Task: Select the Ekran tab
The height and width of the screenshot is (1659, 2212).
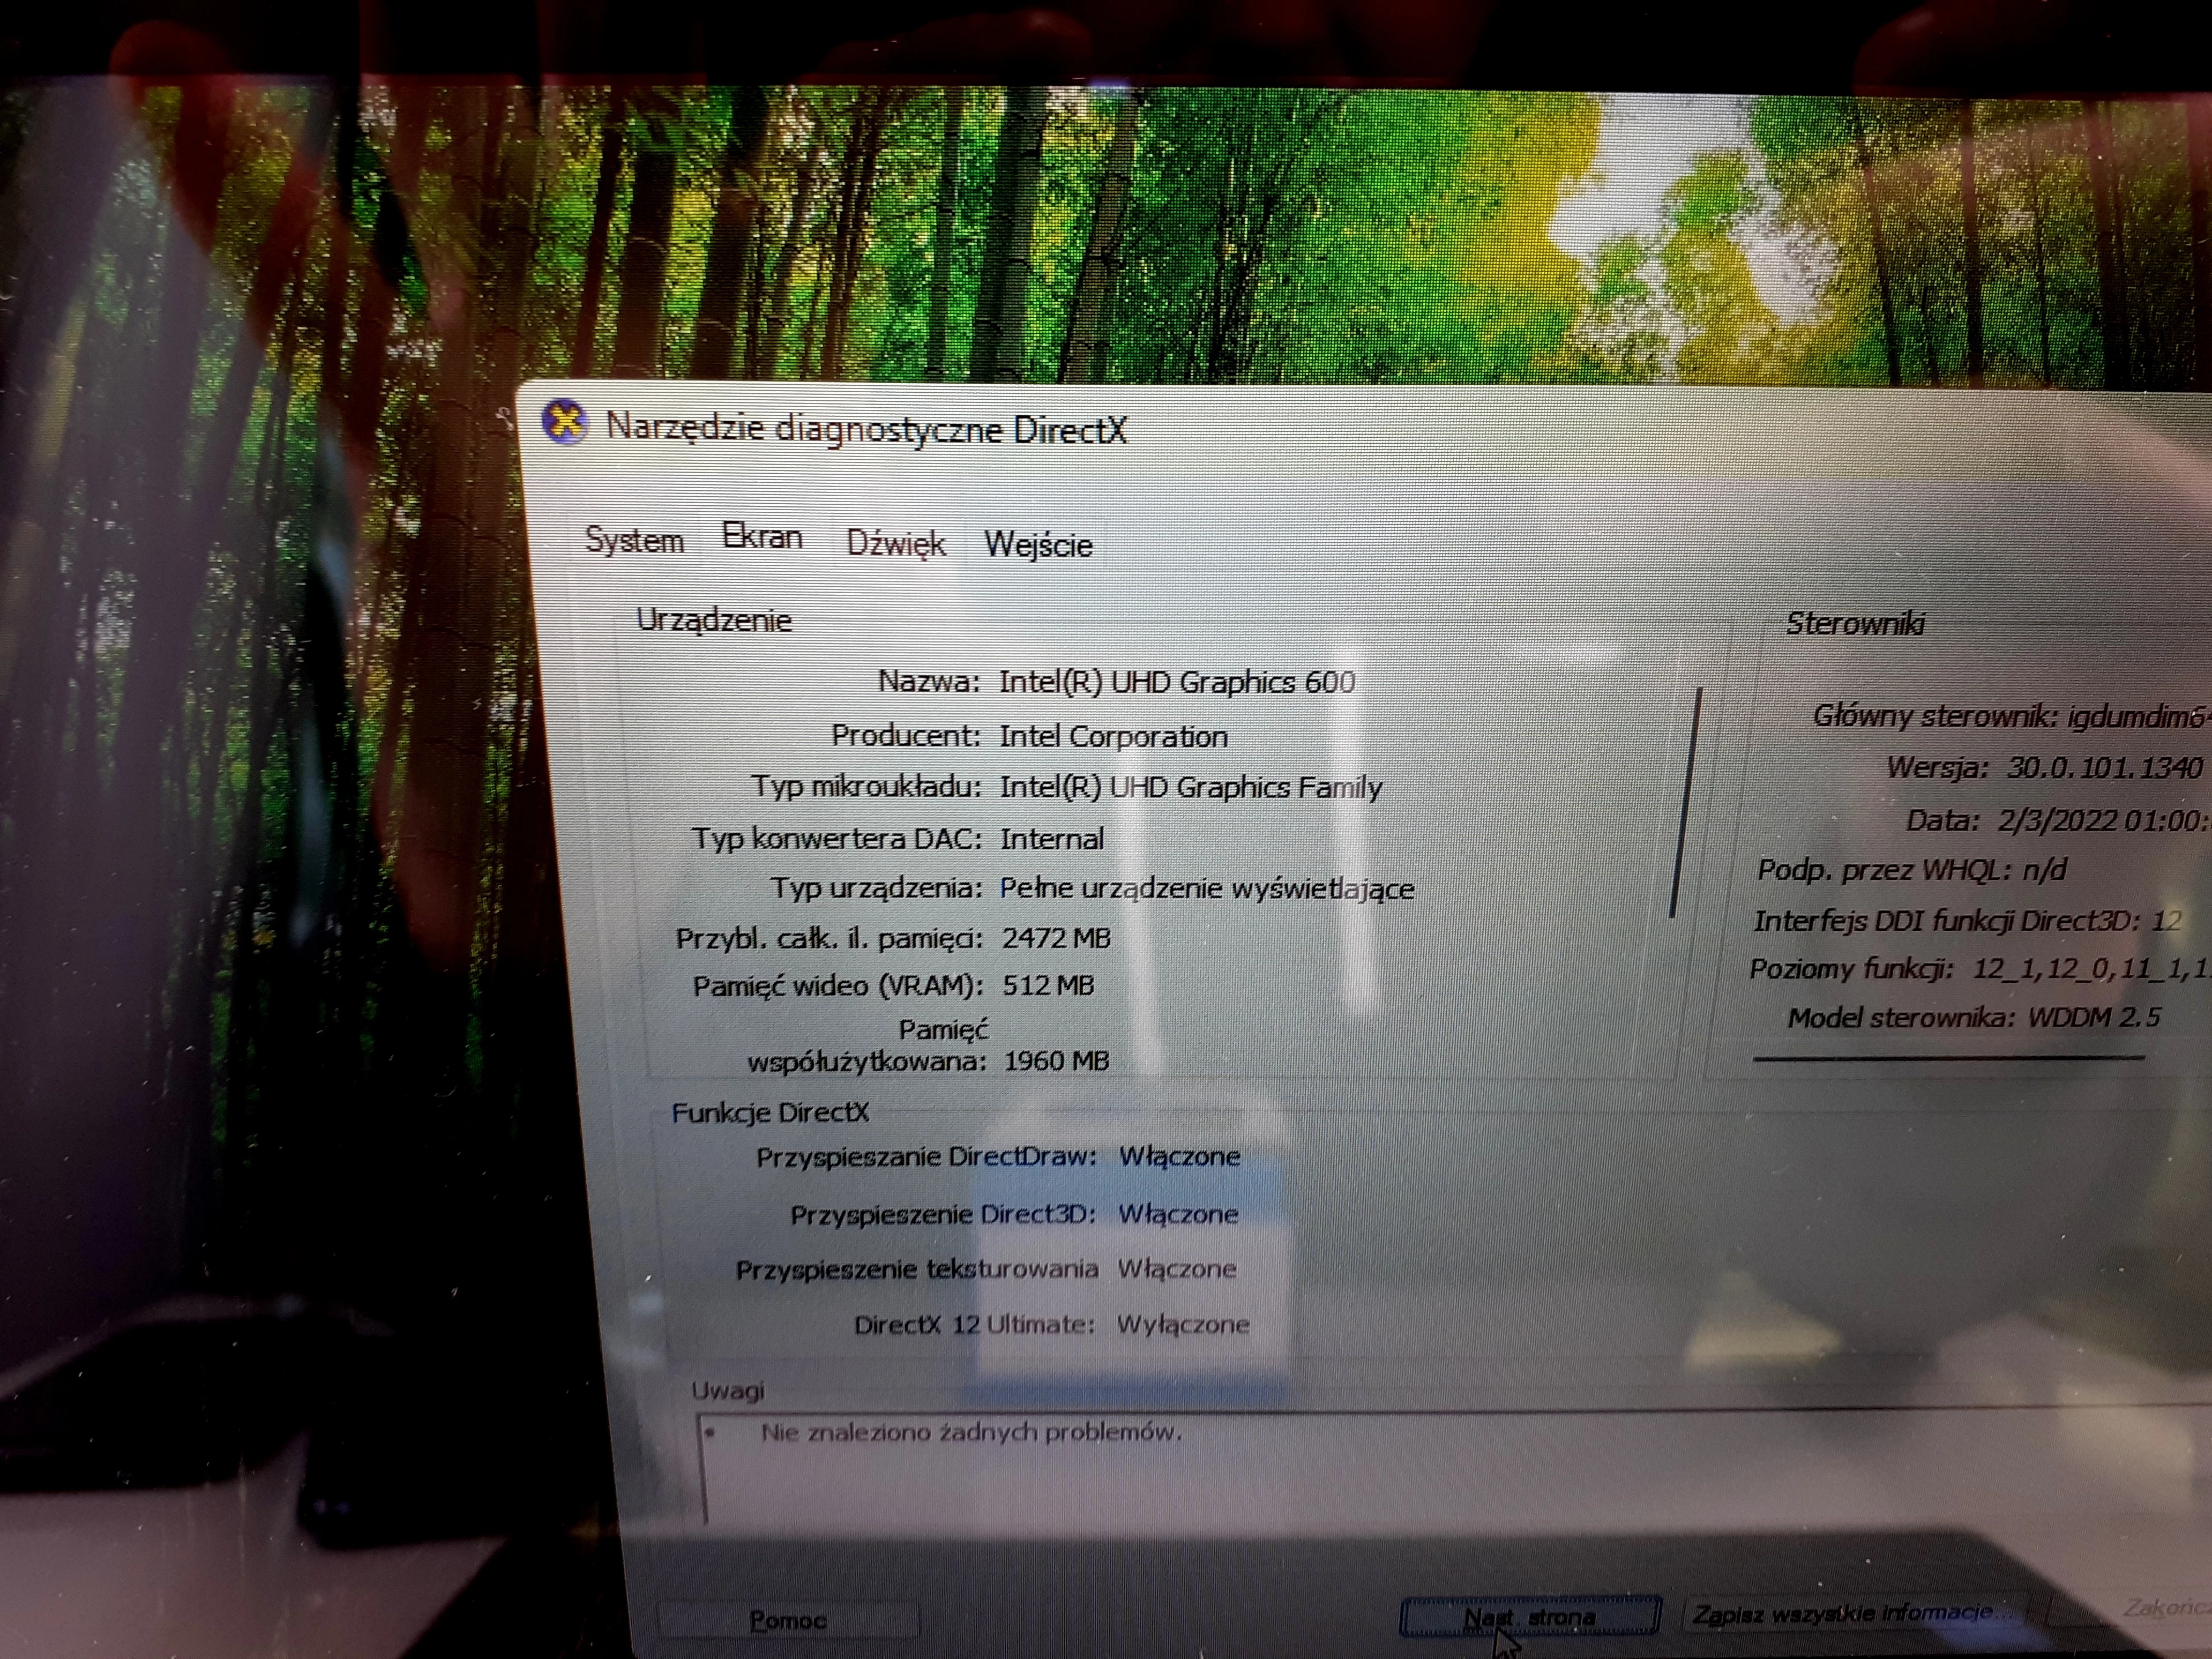Action: pos(762,537)
